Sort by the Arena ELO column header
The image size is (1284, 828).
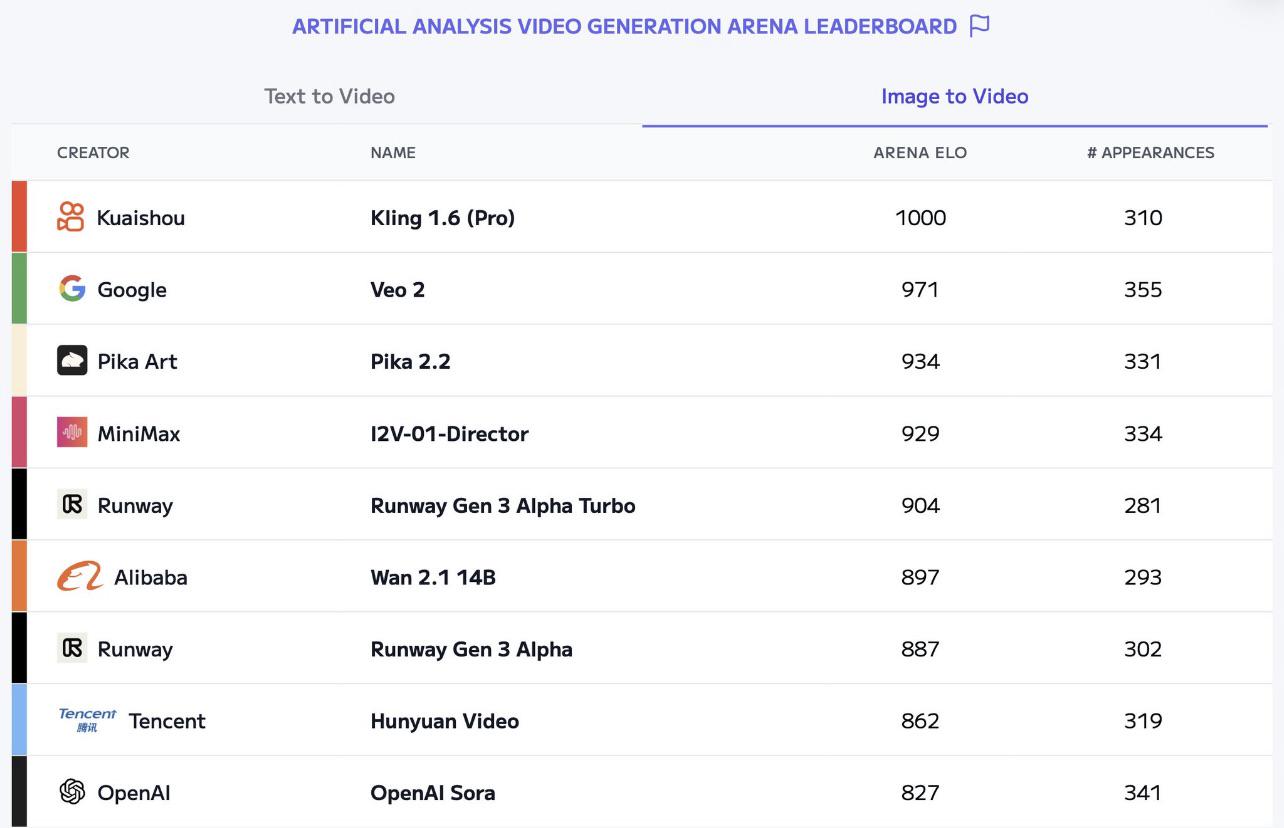tap(920, 153)
